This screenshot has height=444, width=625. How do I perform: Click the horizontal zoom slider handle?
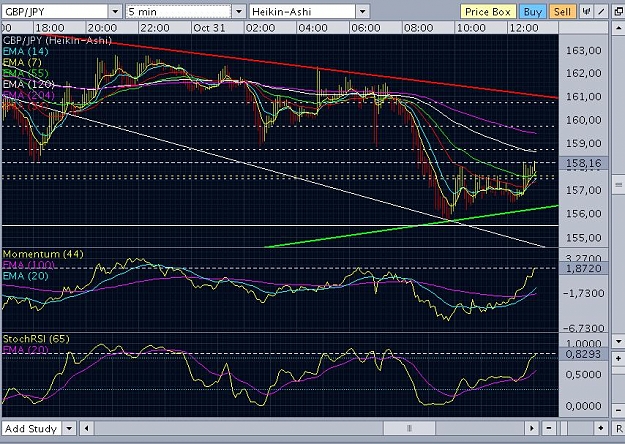tap(564, 428)
